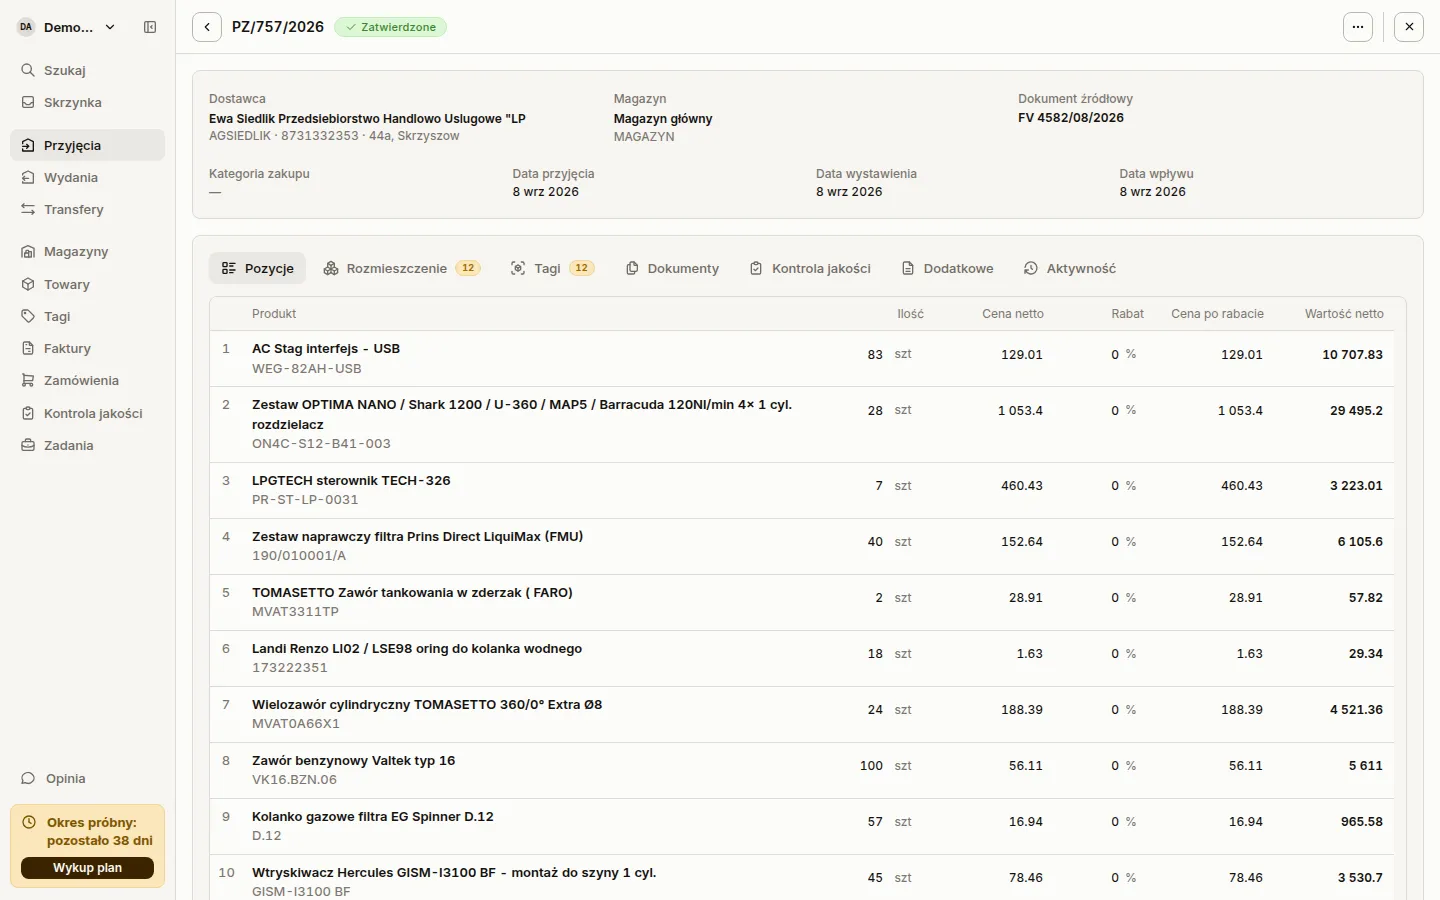
Task: Select Zestaw naprawczy filtra Prins Direct LiquiMax
Action: tap(417, 537)
